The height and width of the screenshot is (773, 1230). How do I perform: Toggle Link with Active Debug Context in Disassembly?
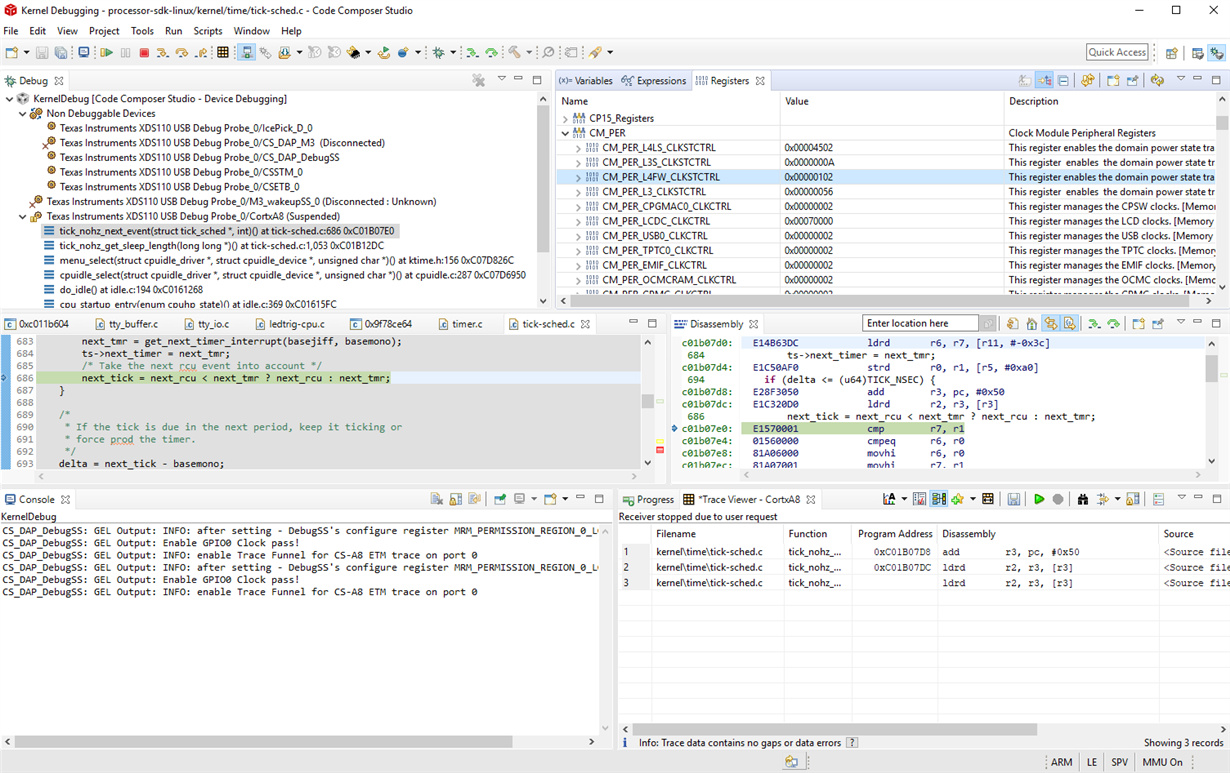(1050, 324)
